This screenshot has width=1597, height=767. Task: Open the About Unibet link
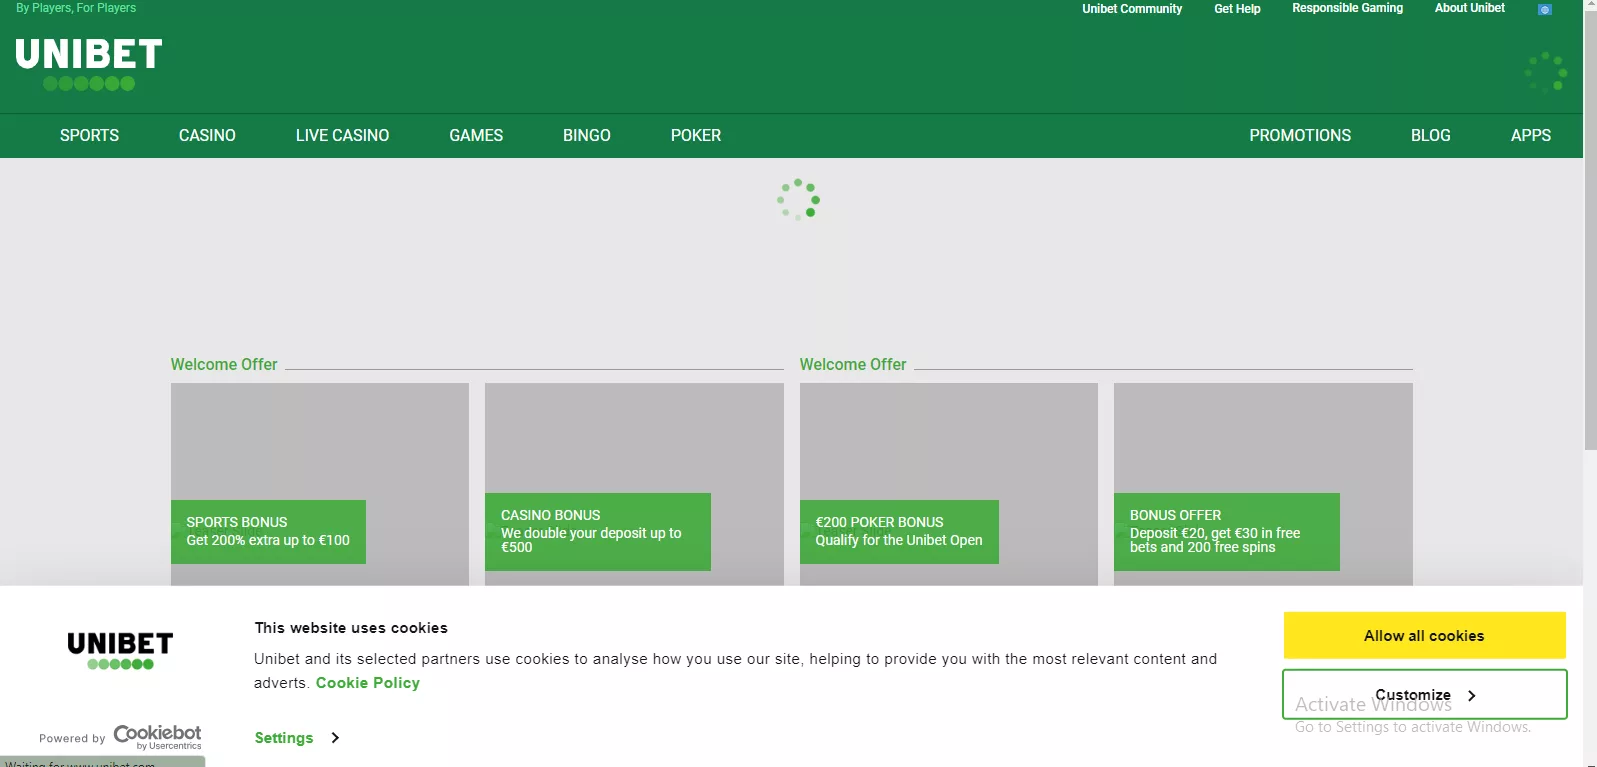pyautogui.click(x=1469, y=8)
